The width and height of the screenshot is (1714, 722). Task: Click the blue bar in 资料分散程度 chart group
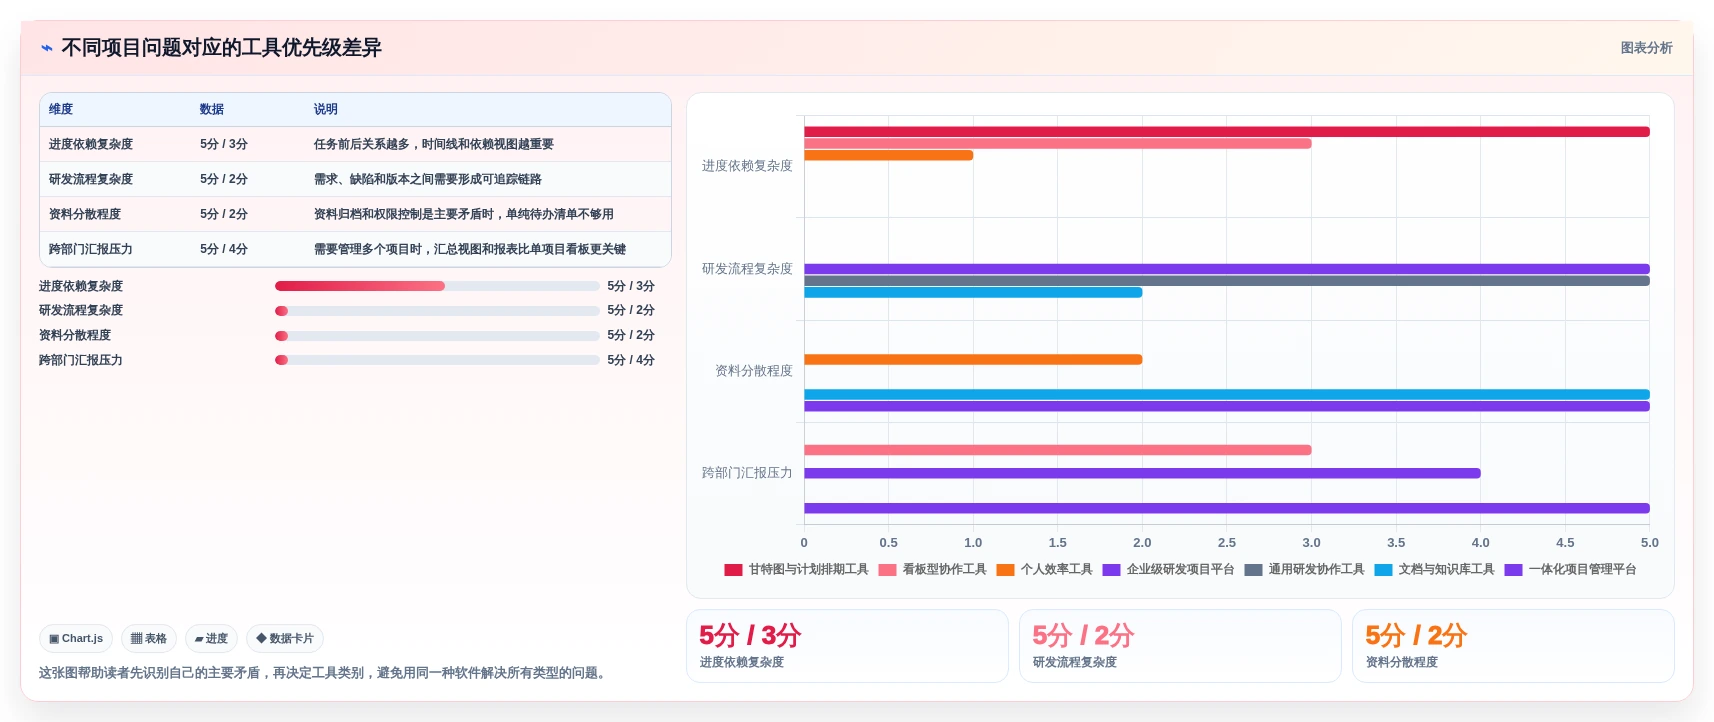tap(1226, 395)
